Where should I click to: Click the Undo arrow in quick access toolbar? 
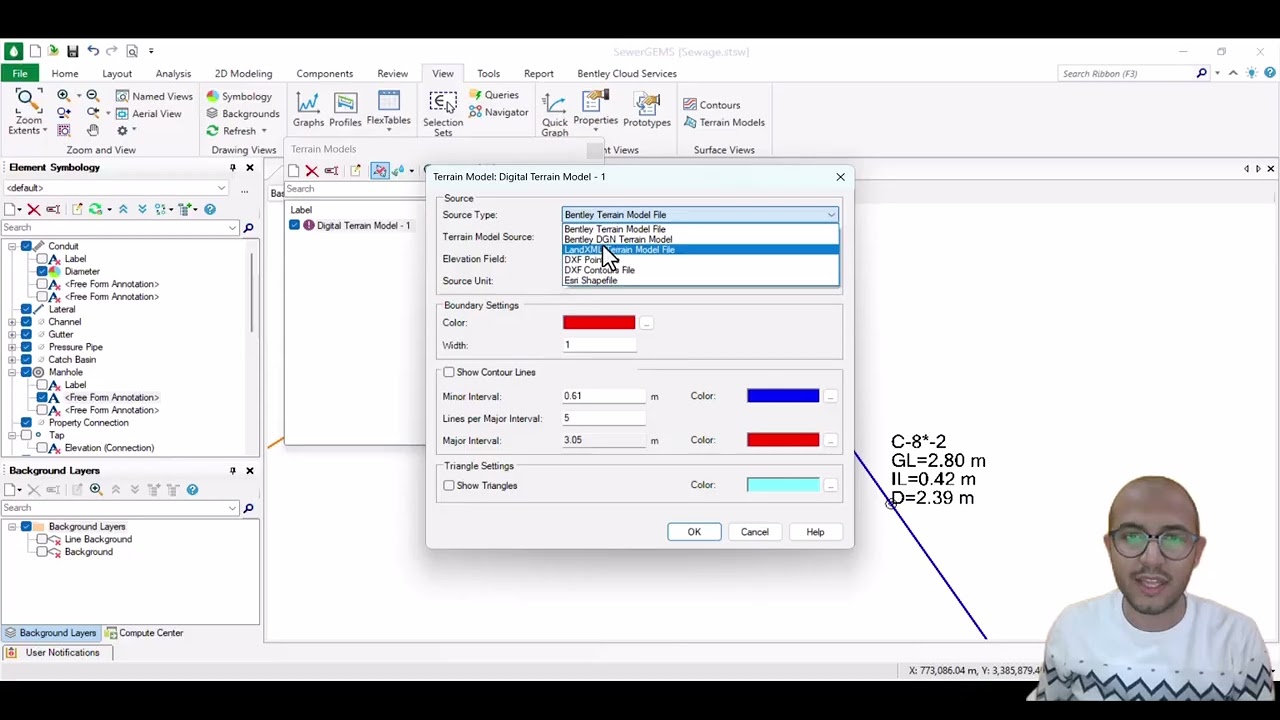(93, 51)
